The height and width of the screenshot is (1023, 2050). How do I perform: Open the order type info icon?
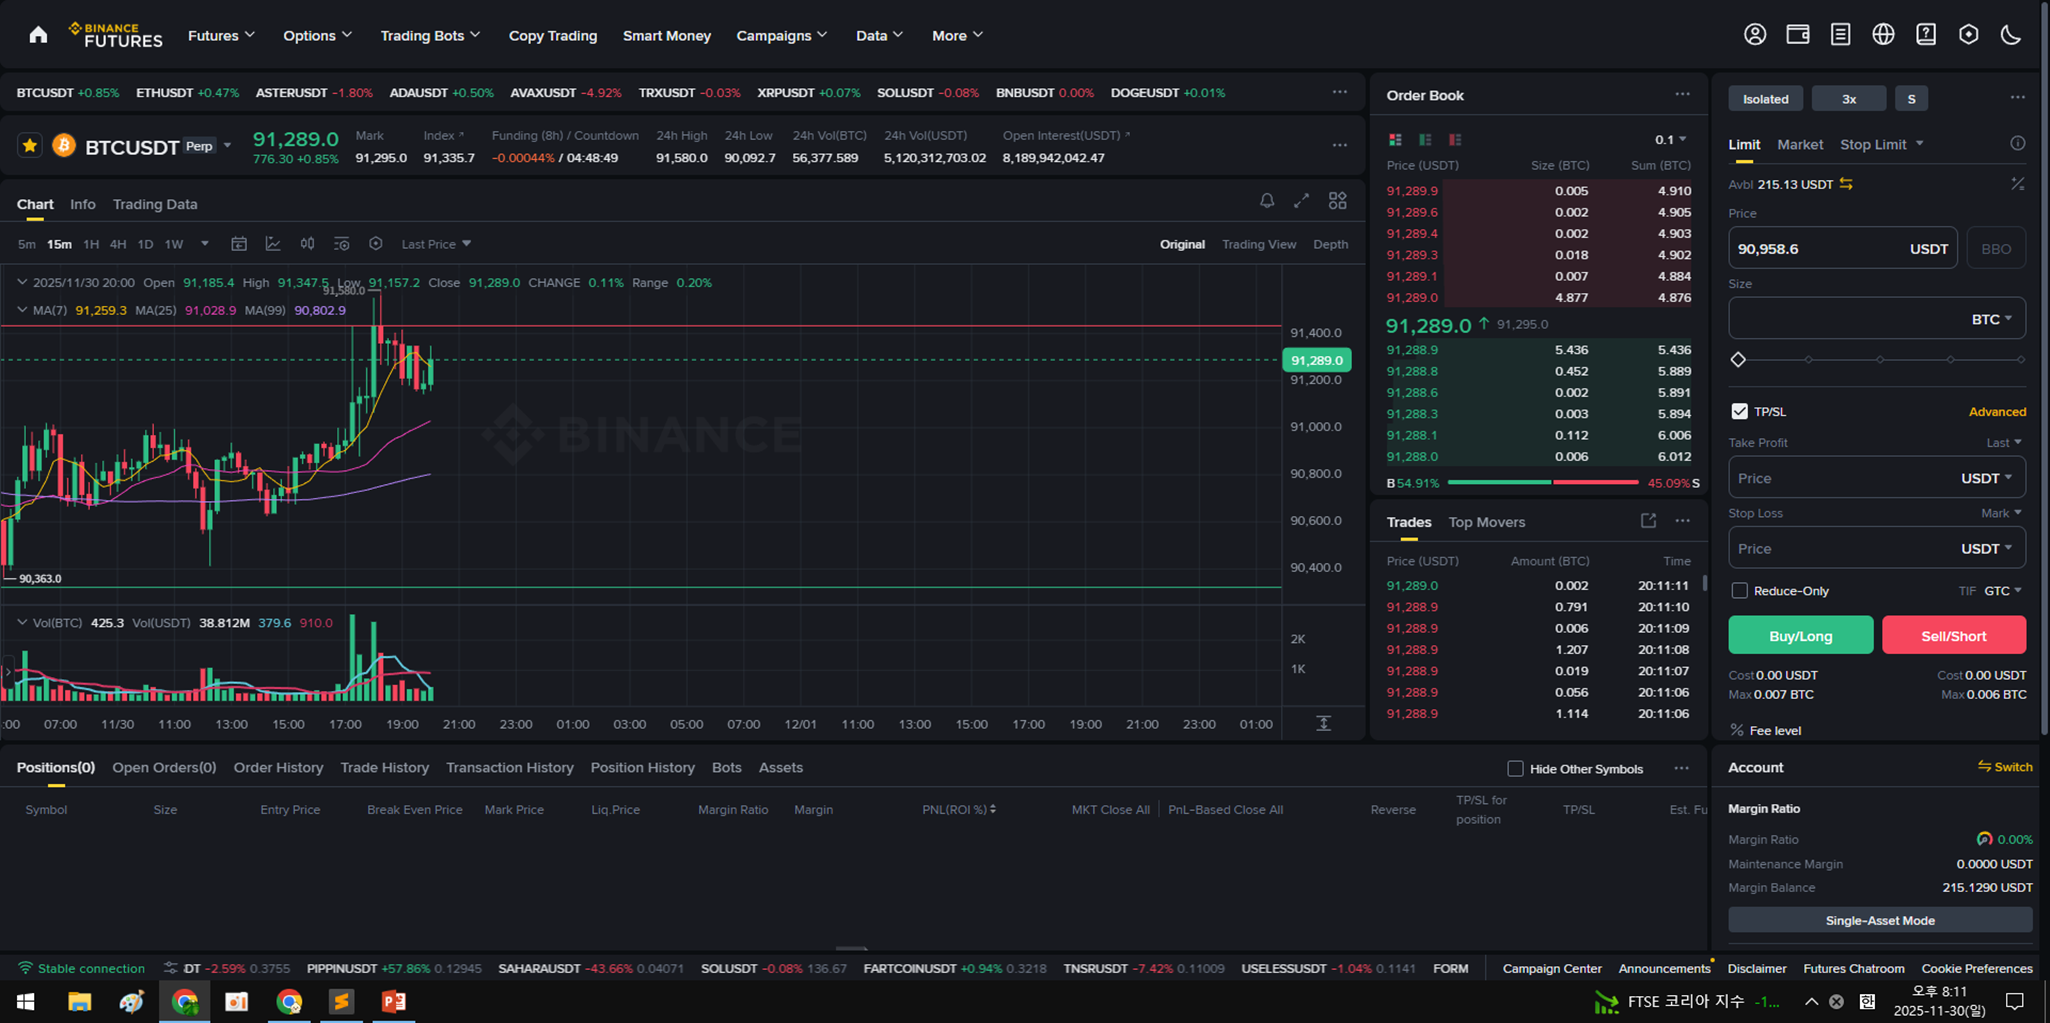click(2017, 144)
